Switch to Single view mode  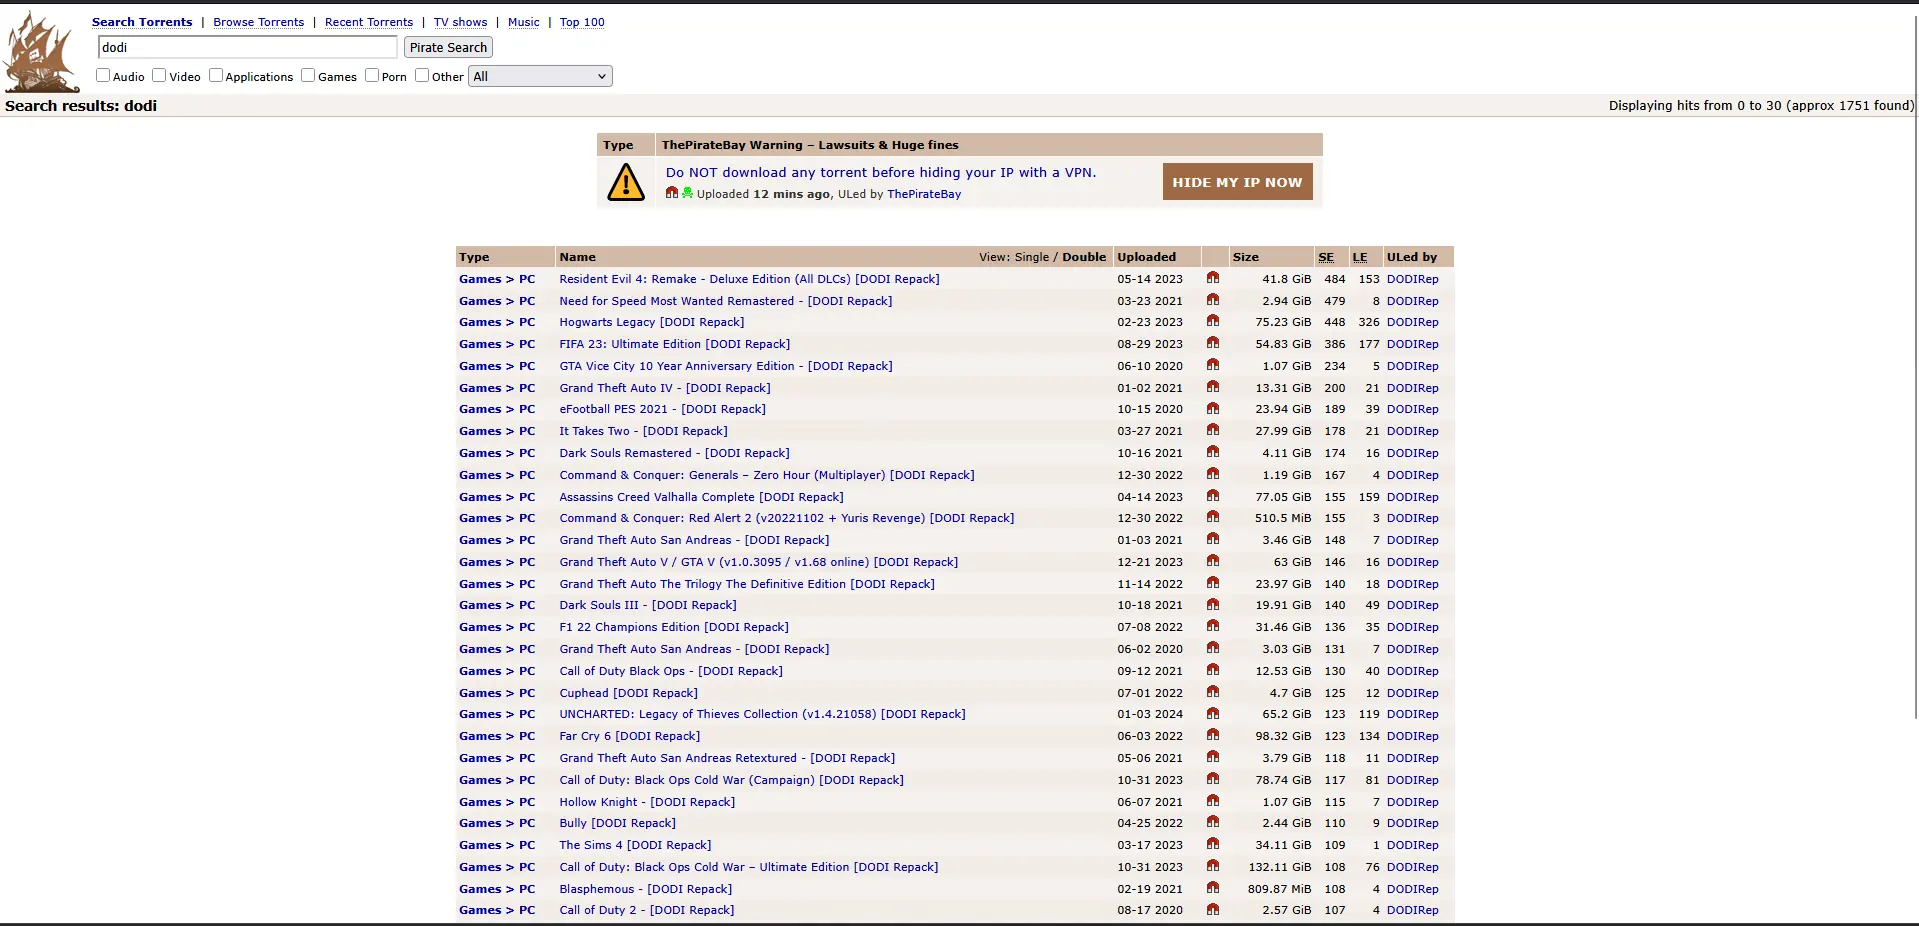click(1032, 257)
